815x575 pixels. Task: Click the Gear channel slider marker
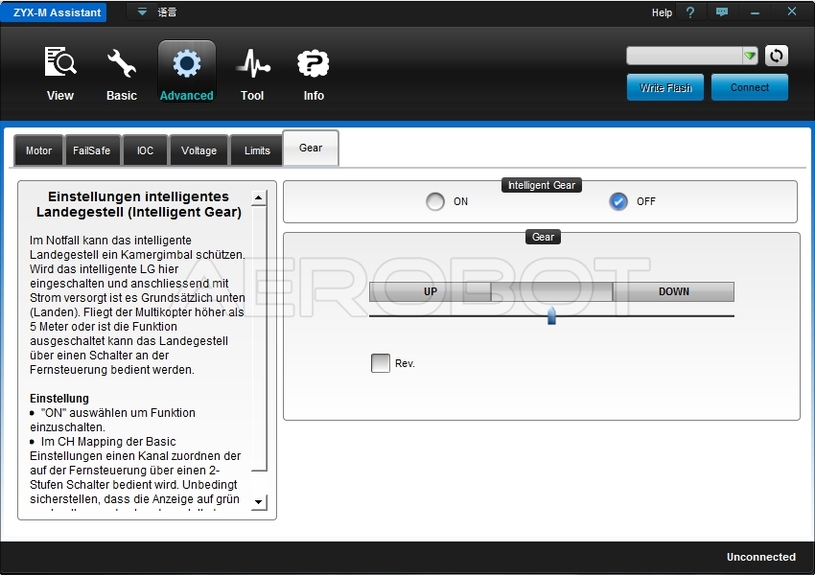(x=551, y=317)
